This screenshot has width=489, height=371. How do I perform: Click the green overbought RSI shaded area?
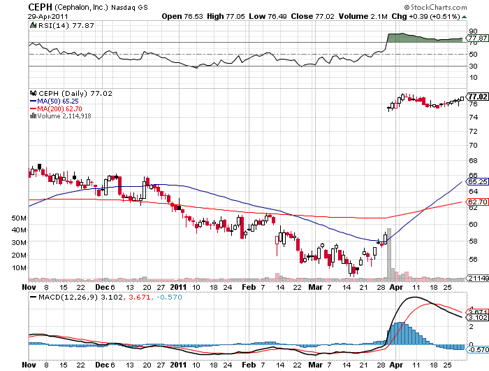click(425, 38)
